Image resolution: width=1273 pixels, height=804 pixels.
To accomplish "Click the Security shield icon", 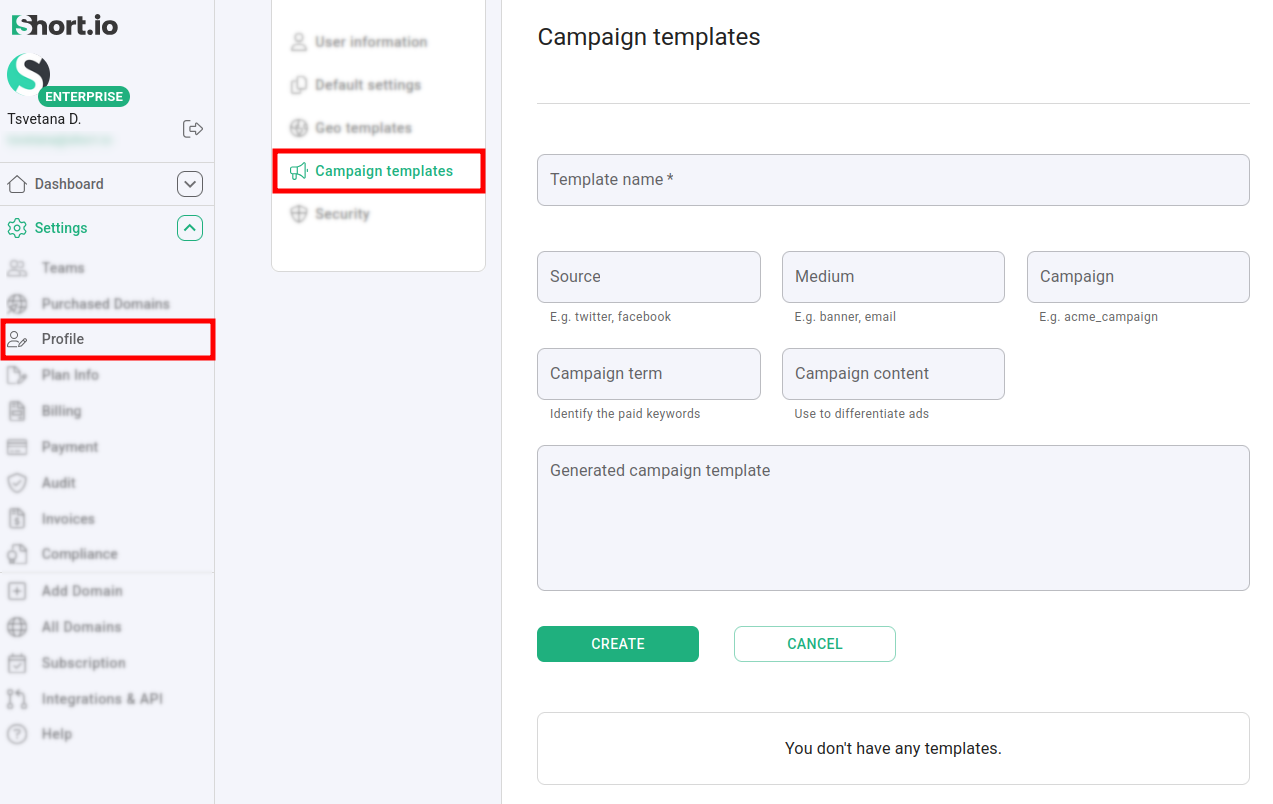I will coord(298,214).
